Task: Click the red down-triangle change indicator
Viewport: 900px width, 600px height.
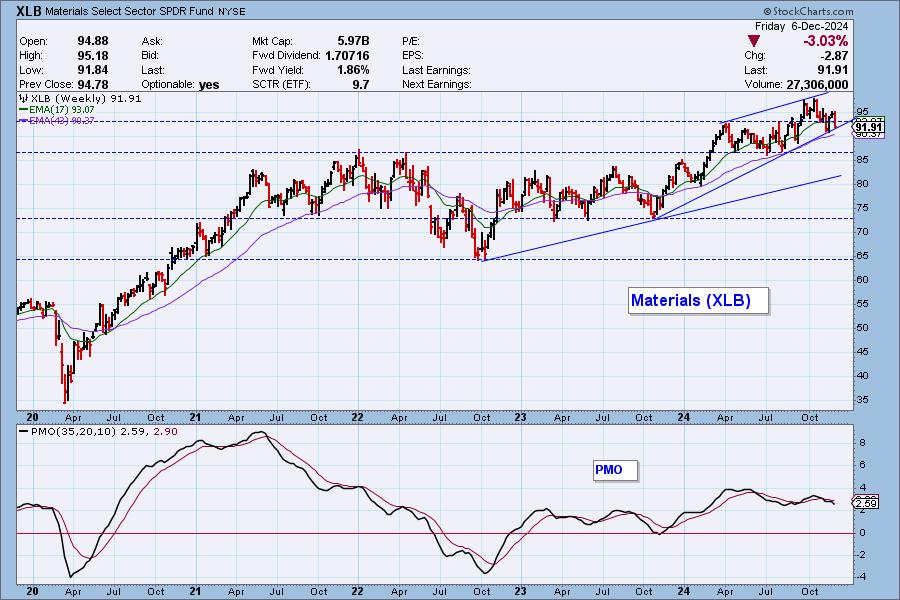Action: click(x=754, y=41)
